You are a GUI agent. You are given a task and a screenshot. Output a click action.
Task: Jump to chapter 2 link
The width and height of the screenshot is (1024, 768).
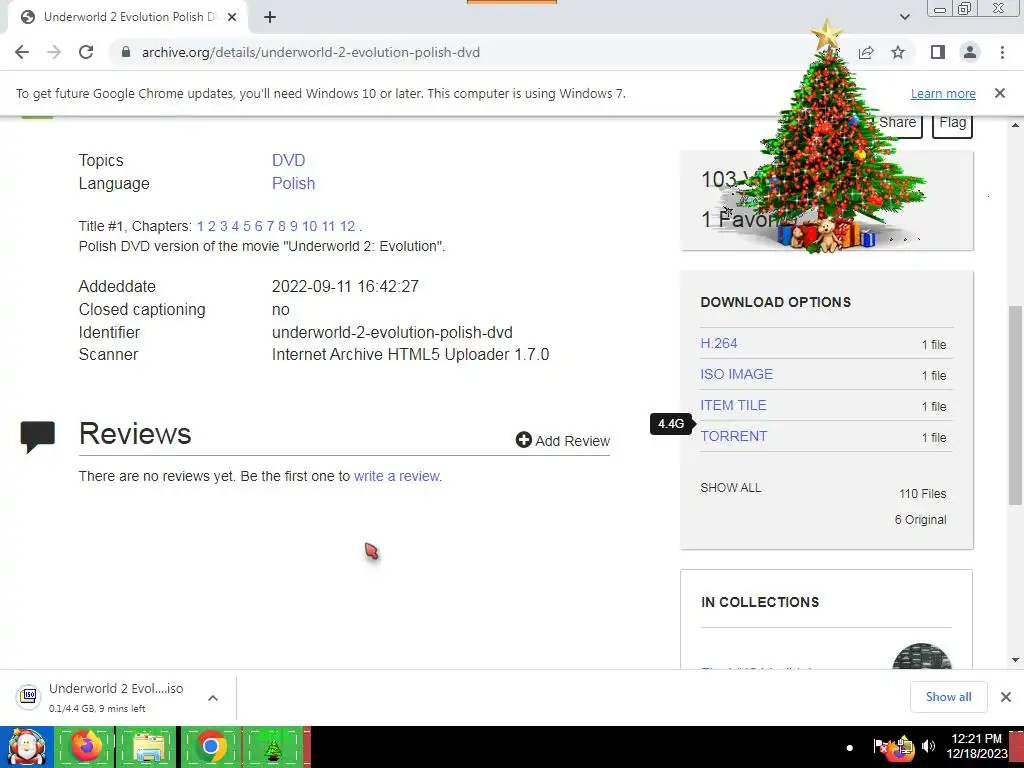coord(212,226)
